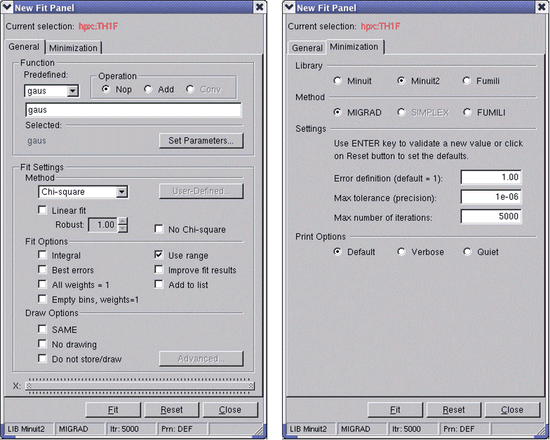Choose the Fumili library option
The width and height of the screenshot is (550, 440).
coord(466,81)
